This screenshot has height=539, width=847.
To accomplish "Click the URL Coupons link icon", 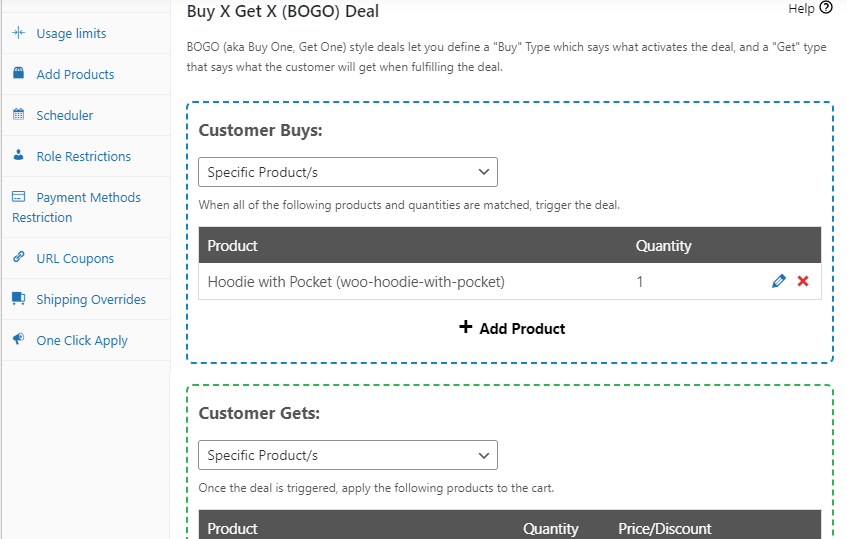I will coord(18,258).
